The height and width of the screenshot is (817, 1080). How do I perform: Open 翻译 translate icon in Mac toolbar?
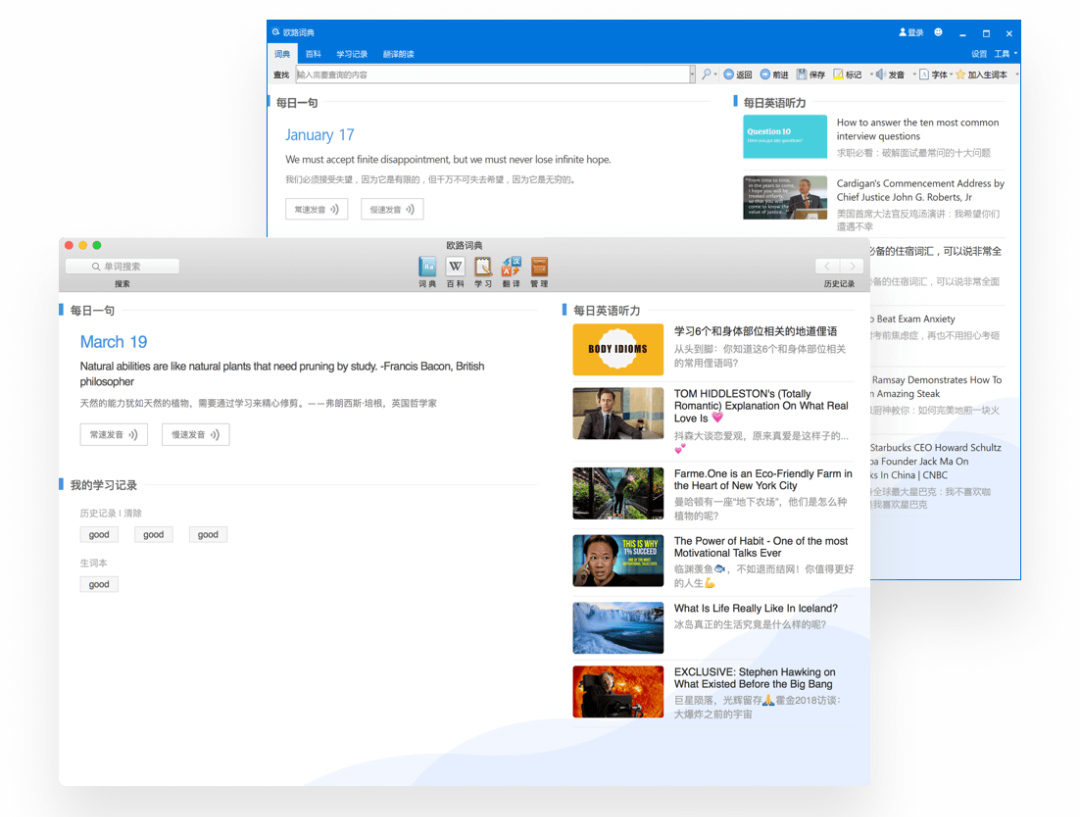511,267
